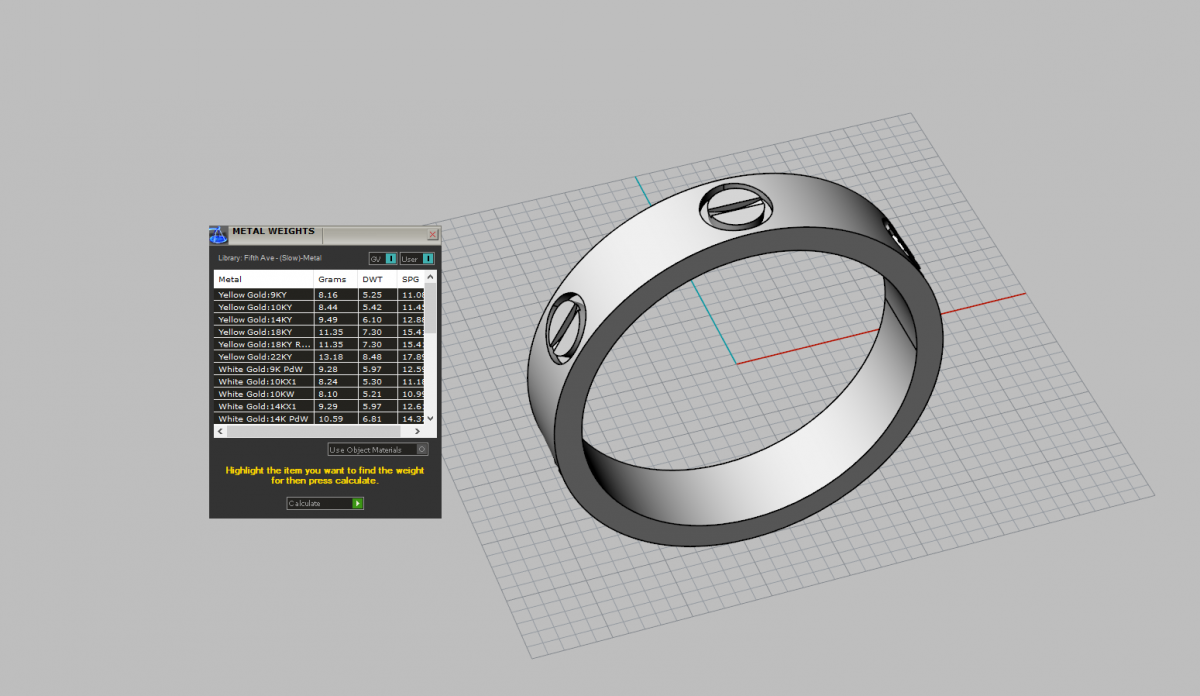1200x696 pixels.
Task: Select the Yellow Gold:18KY row
Action: tap(319, 332)
